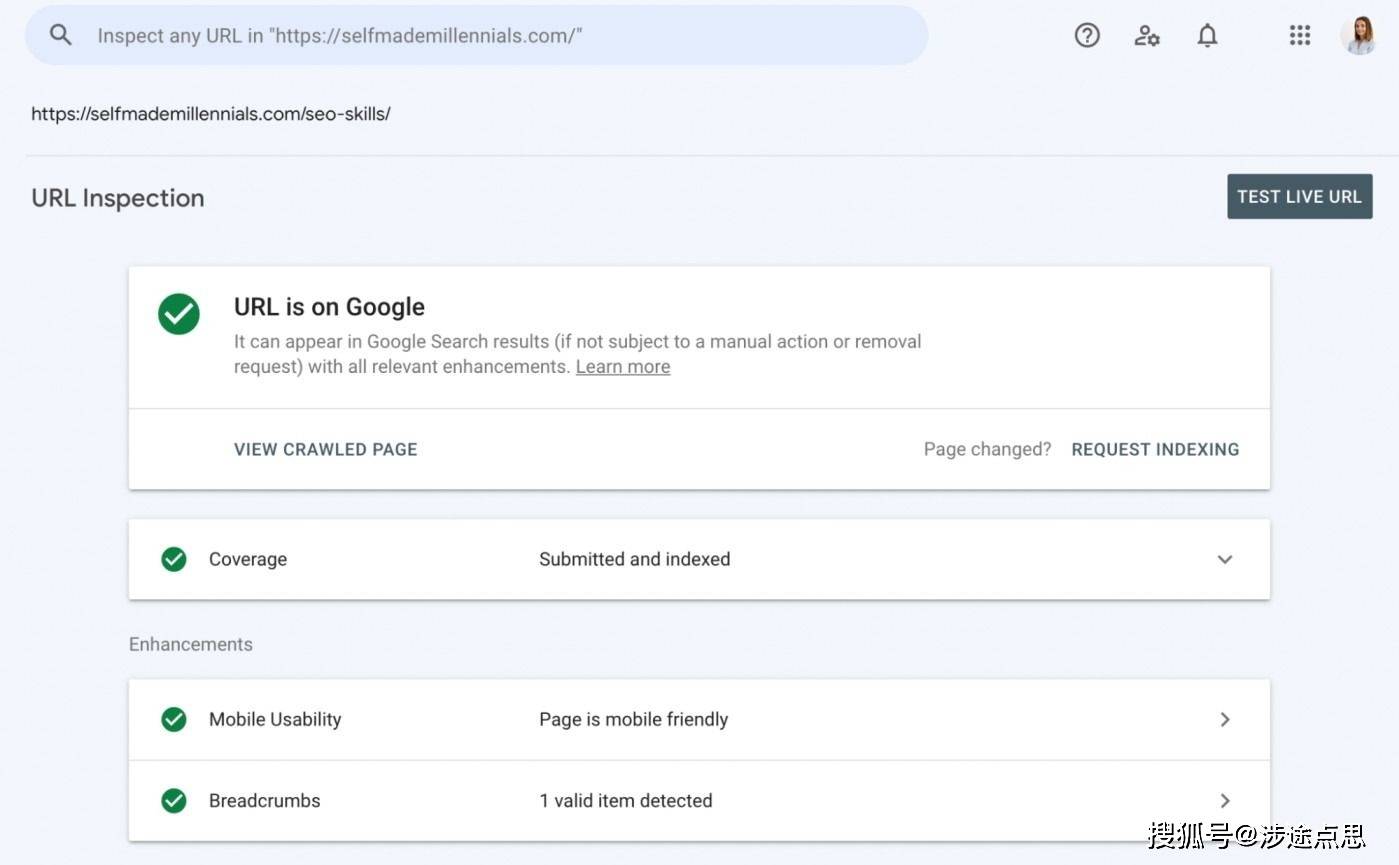Focus the Inspect any URL search field

477,35
